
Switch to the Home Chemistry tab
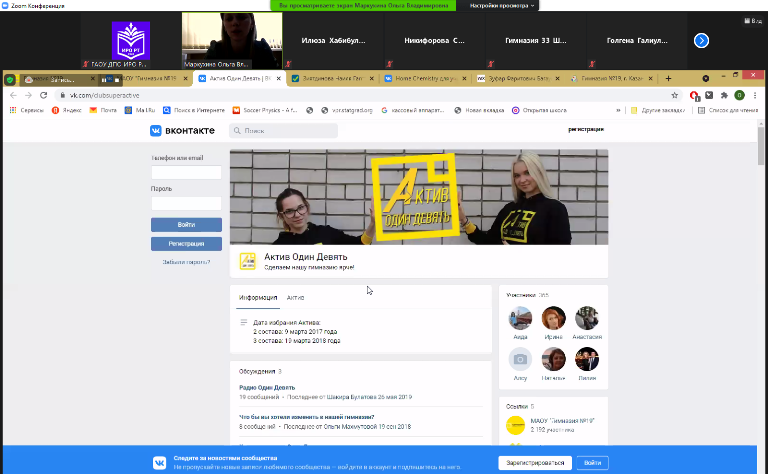(x=424, y=78)
